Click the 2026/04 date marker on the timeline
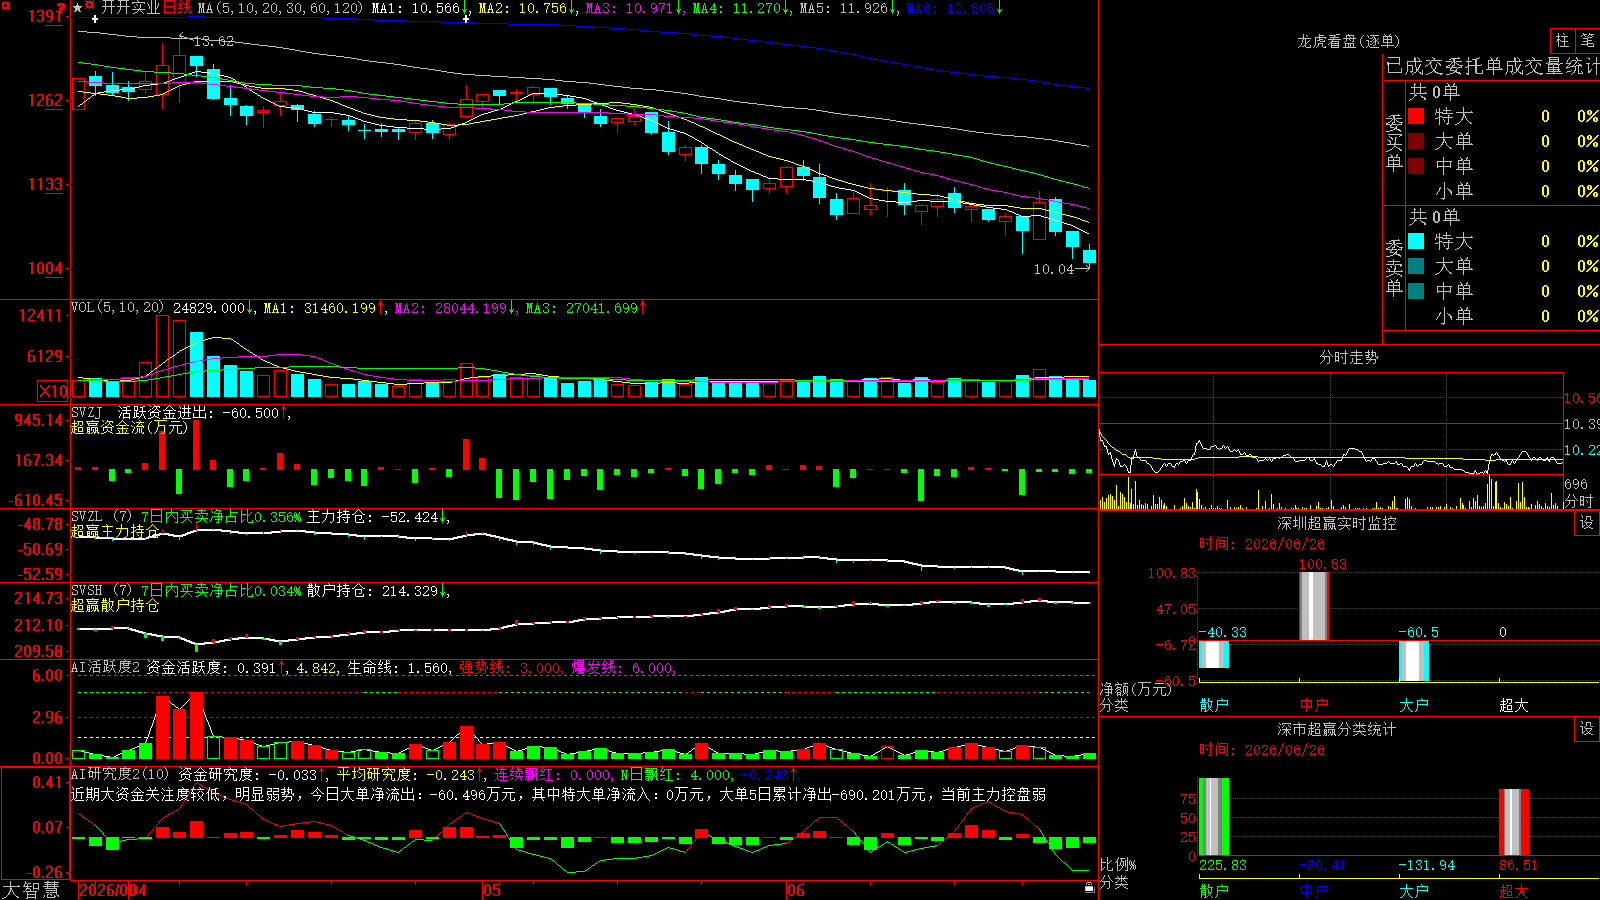Image resolution: width=1600 pixels, height=900 pixels. tap(113, 890)
